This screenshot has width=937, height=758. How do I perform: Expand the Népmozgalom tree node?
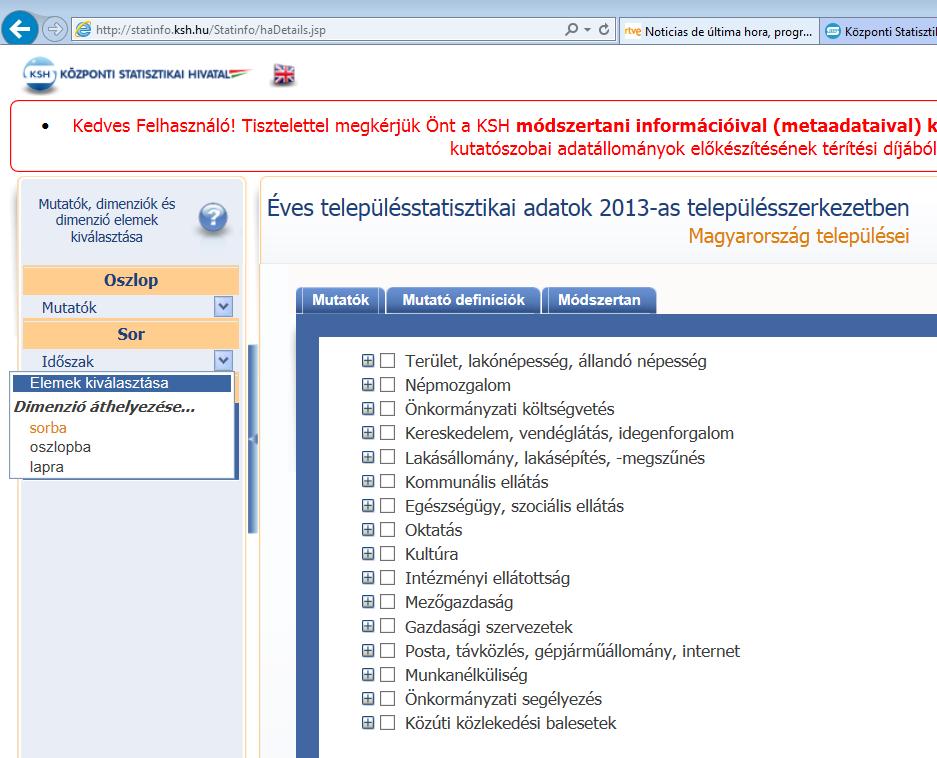click(368, 384)
